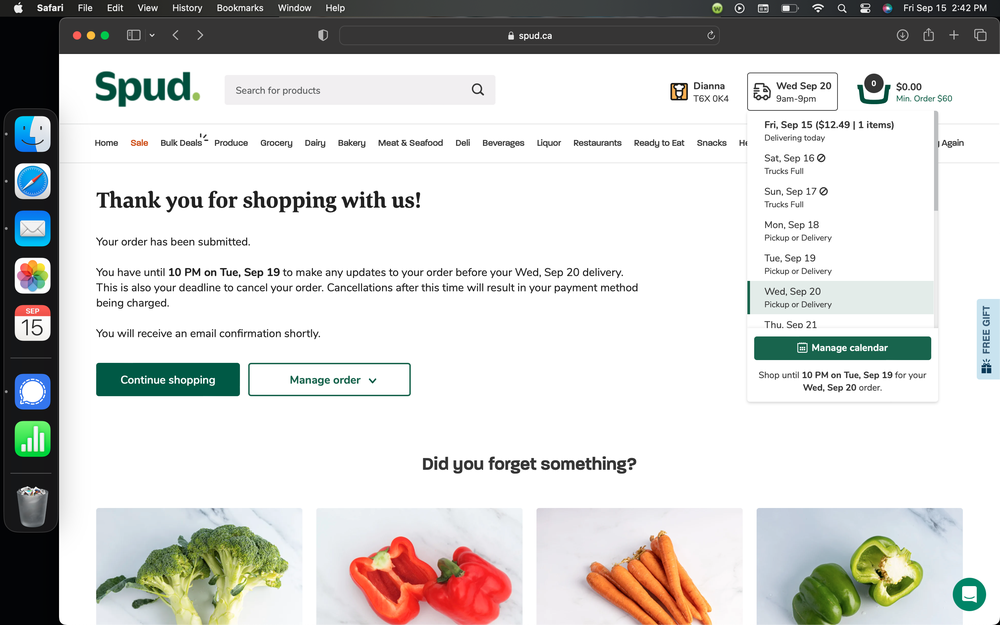Click the Dianna account profile icon

pyautogui.click(x=679, y=92)
